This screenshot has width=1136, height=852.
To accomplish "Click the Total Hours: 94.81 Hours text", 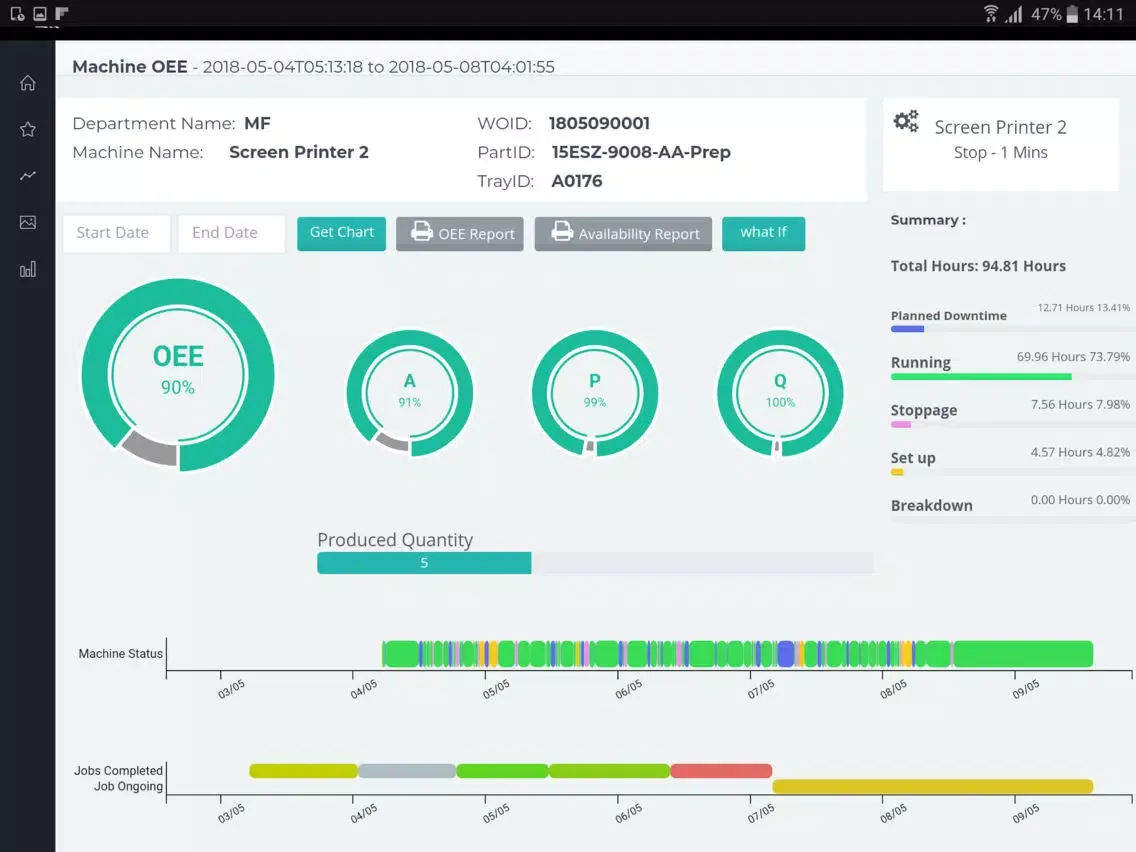I will 978,266.
